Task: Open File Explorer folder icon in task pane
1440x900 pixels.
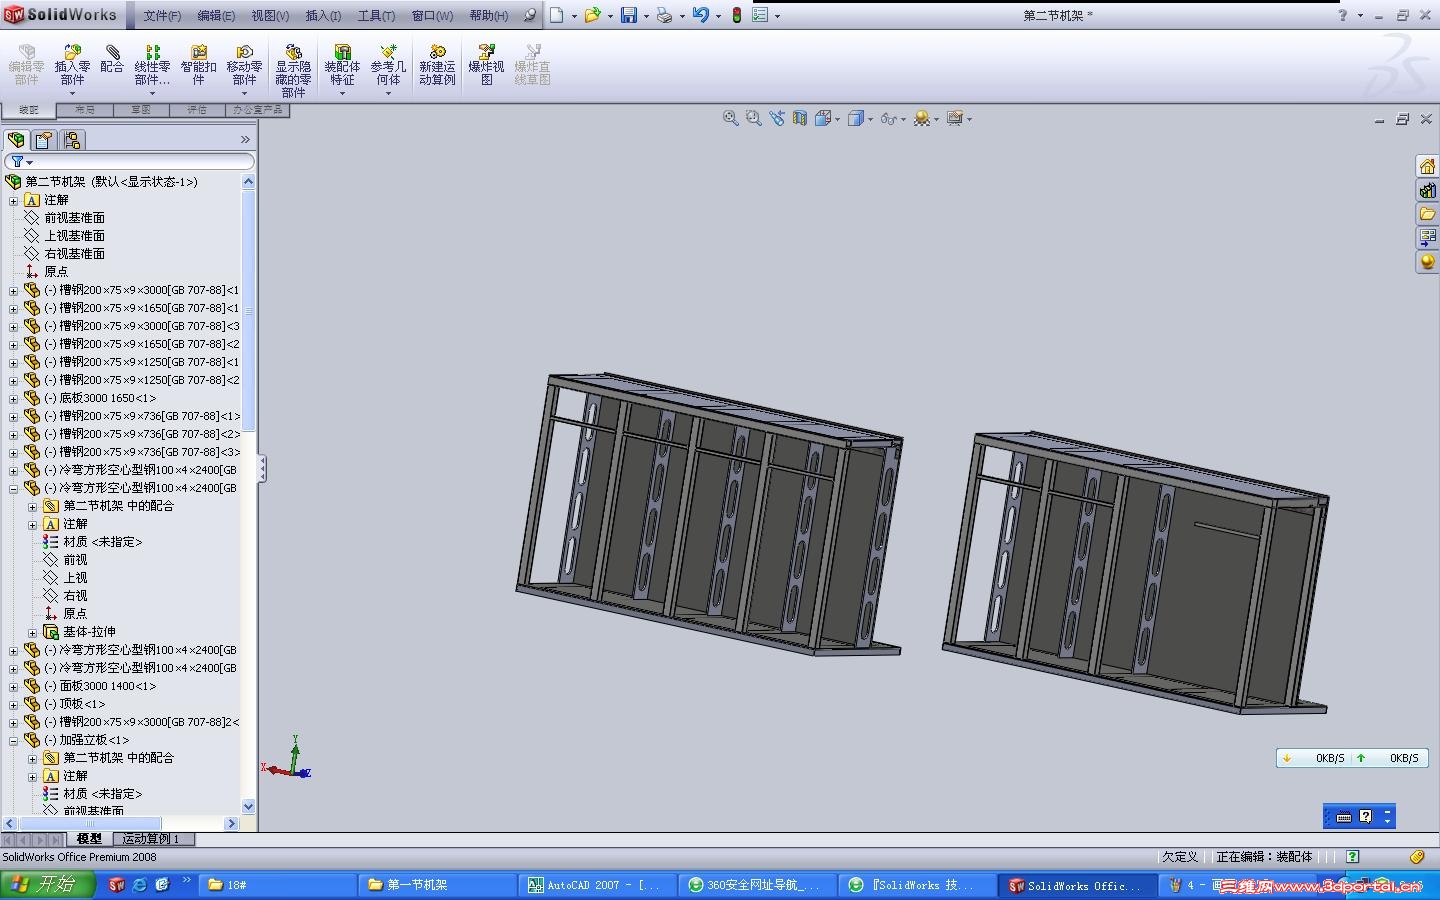Action: coord(1427,214)
